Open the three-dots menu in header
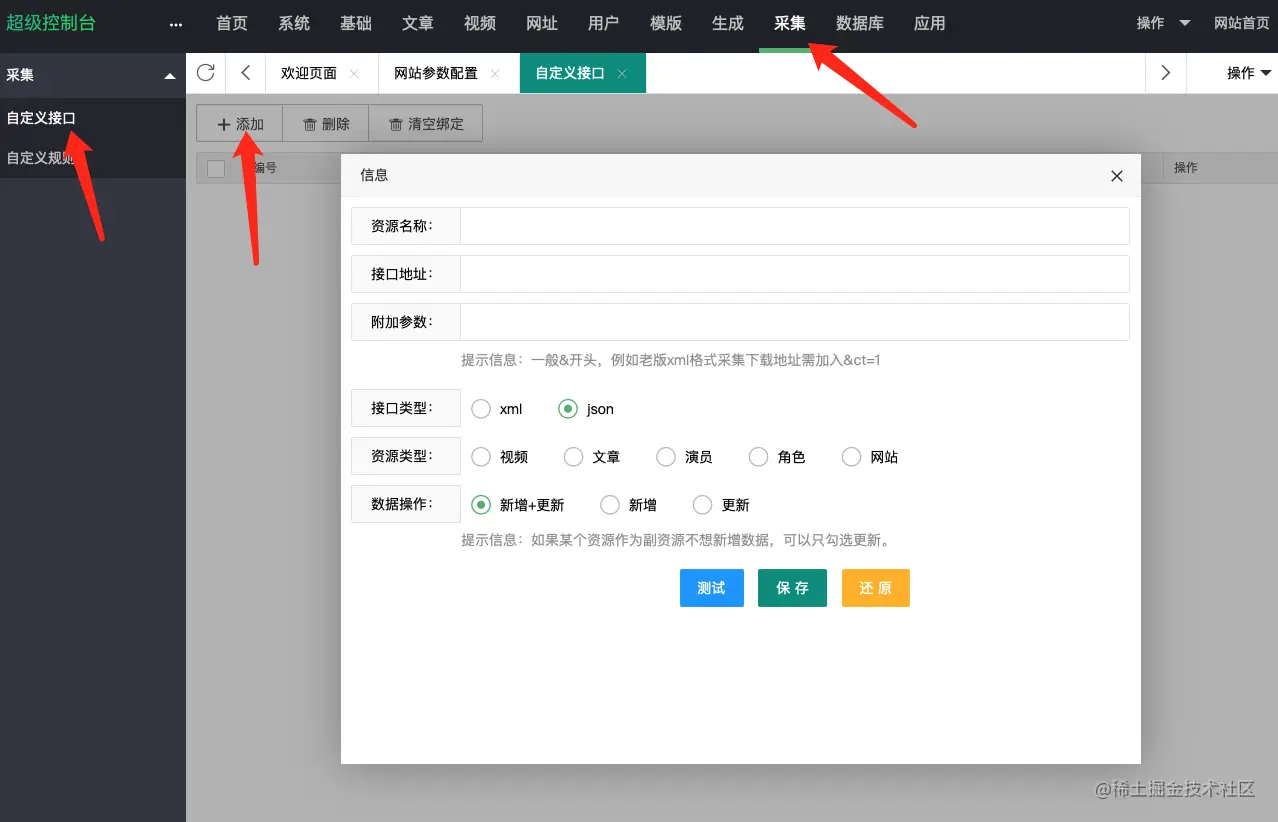1278x822 pixels. coord(176,24)
